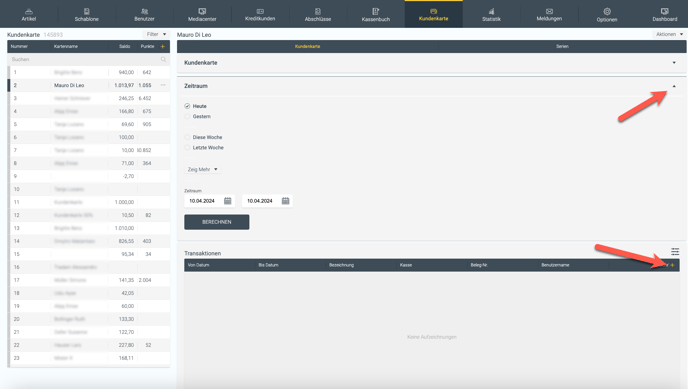Select card row with Saldo 166,80
Image resolution: width=688 pixels, height=389 pixels.
(89, 111)
